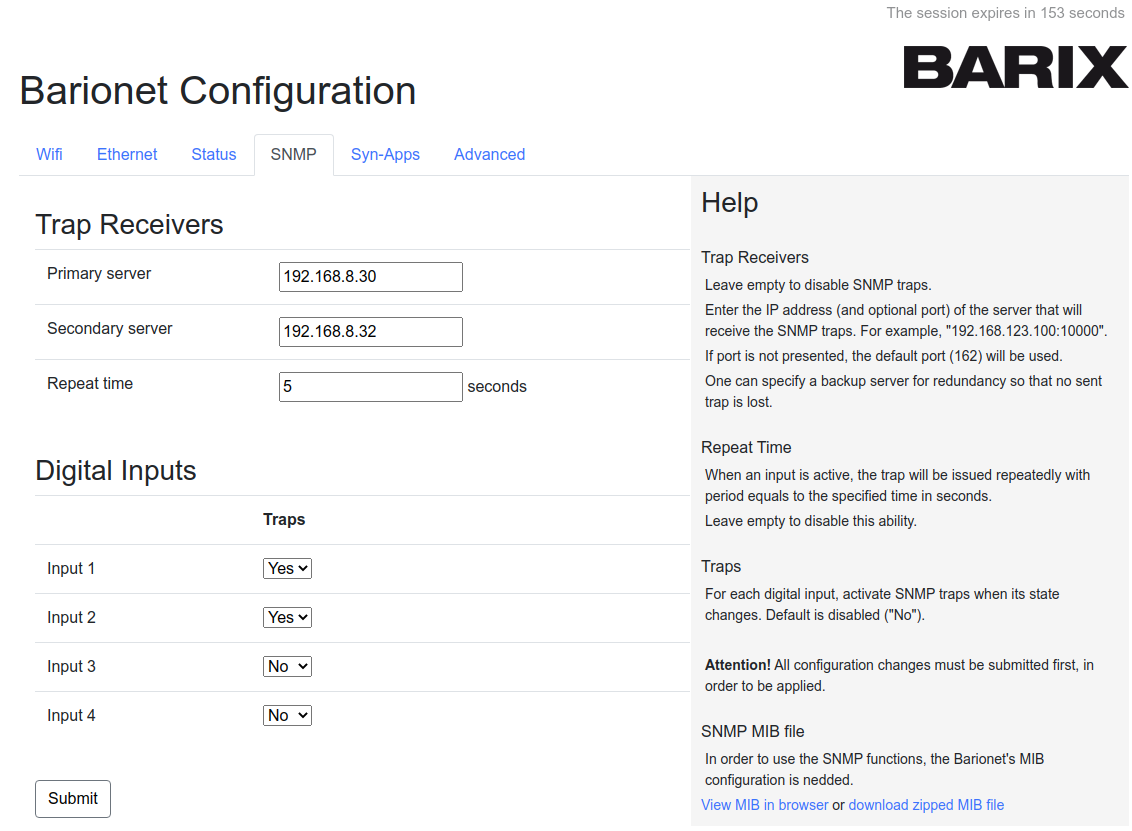
Task: Open the Input 3 traps dropdown
Action: click(x=287, y=666)
